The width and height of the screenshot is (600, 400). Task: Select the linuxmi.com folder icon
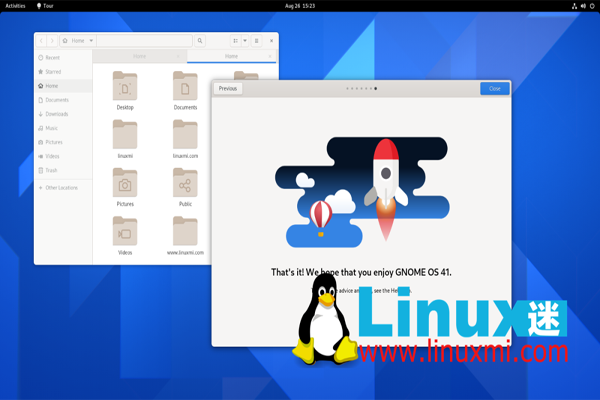coord(185,134)
